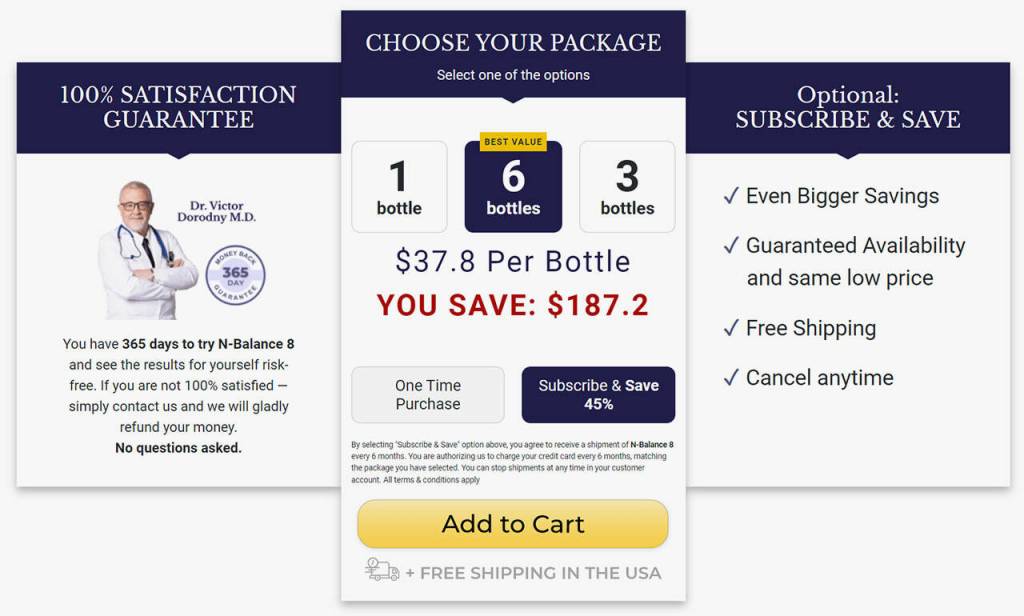Select the 1 bottle package
The width and height of the screenshot is (1024, 616).
click(x=399, y=187)
